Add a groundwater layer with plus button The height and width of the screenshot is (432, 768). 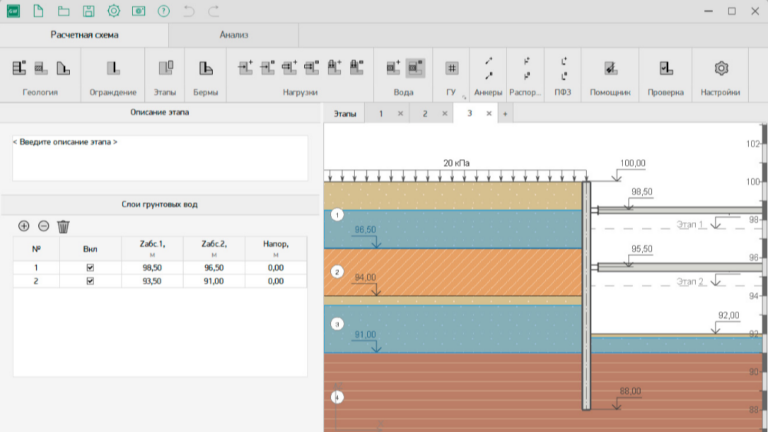click(24, 226)
